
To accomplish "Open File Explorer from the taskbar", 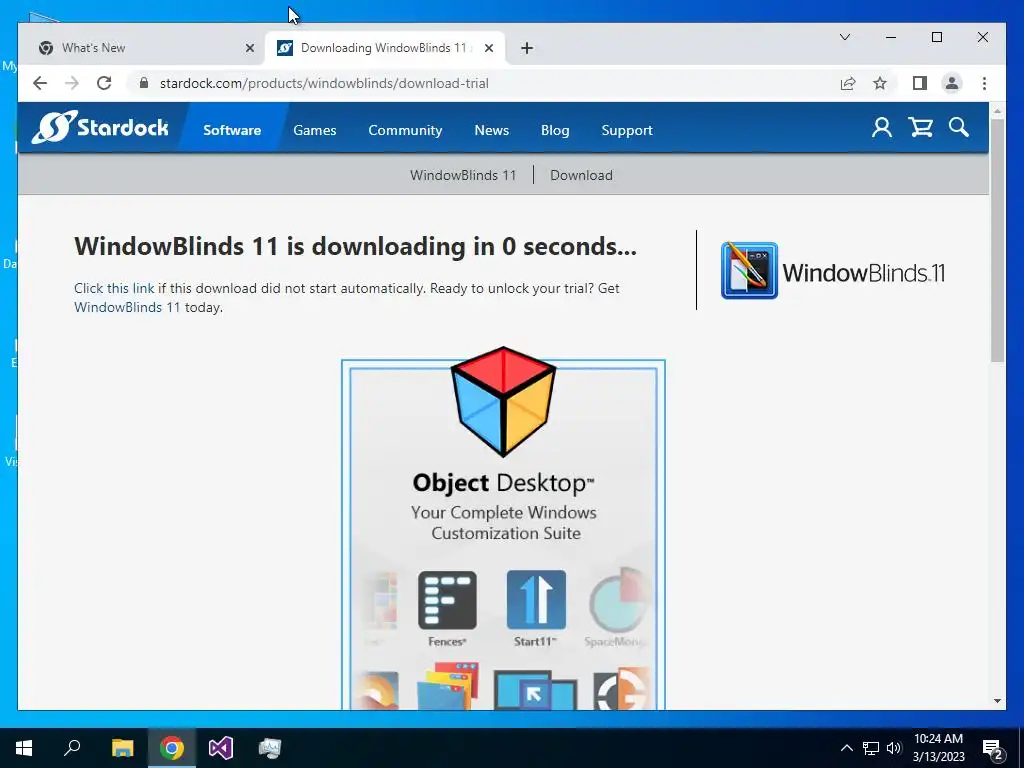I will tap(122, 748).
